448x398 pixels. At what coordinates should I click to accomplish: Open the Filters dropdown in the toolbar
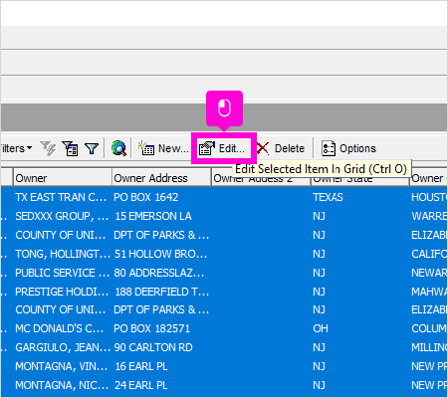tap(16, 148)
